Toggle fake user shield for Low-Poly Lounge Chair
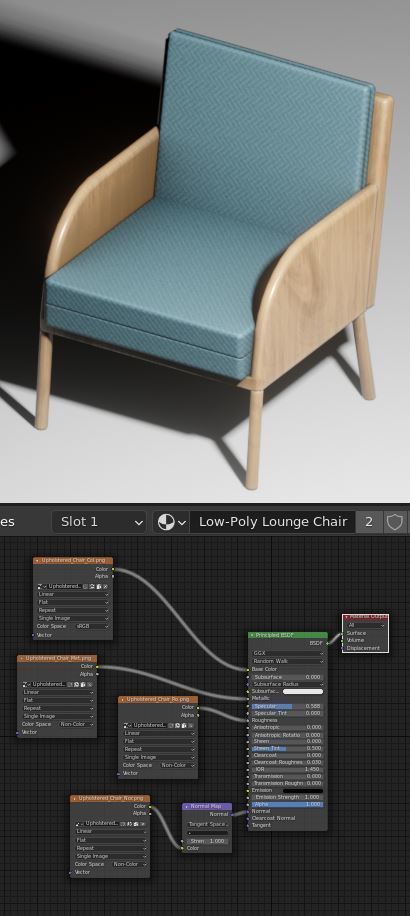The height and width of the screenshot is (916, 410). pos(395,522)
